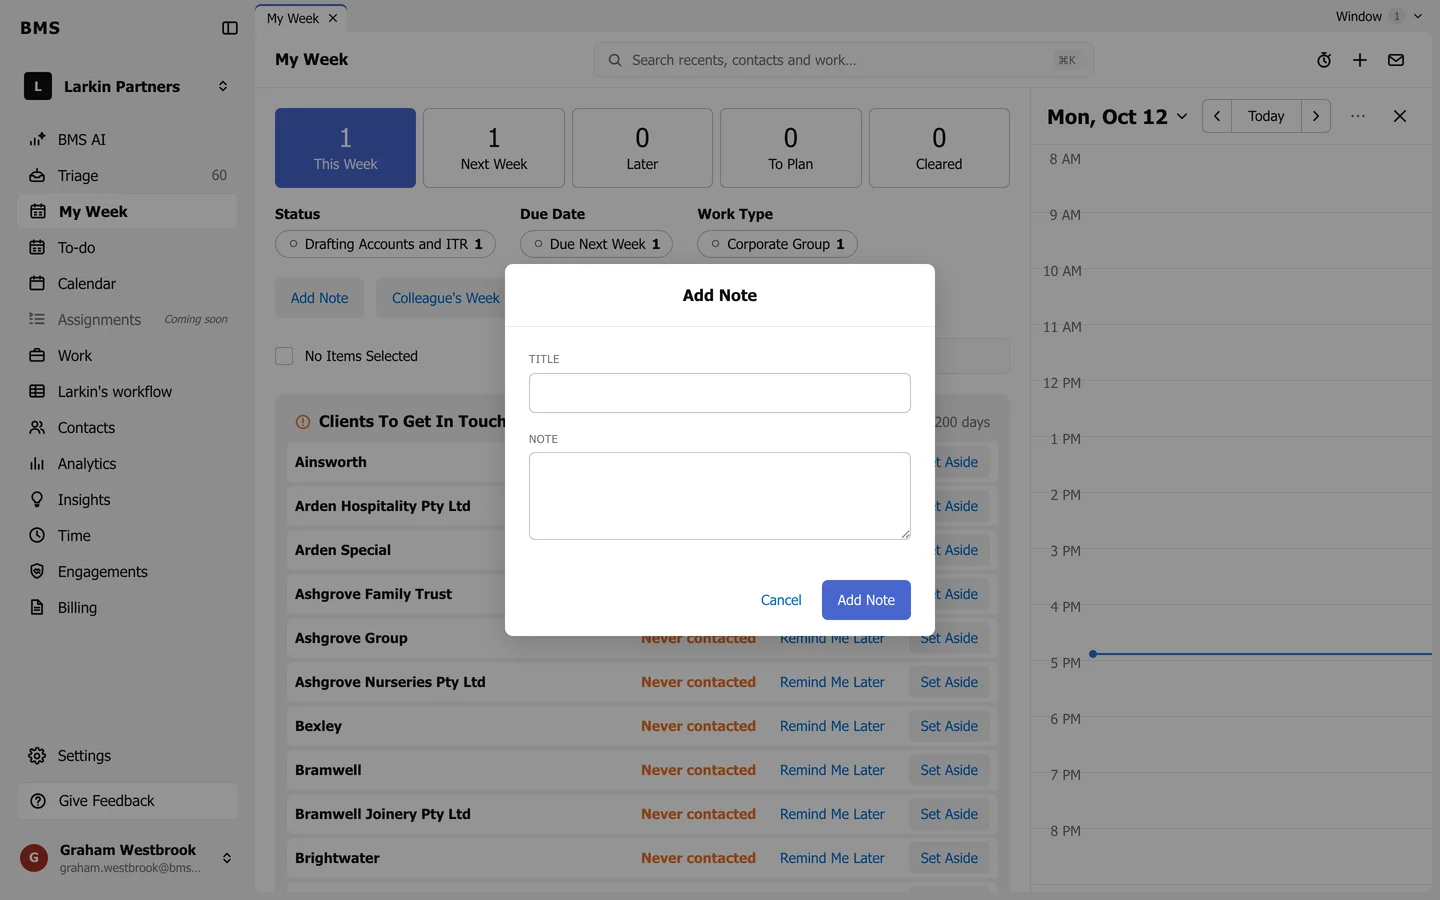Open the mail envelope icon
The height and width of the screenshot is (900, 1440).
click(1396, 60)
